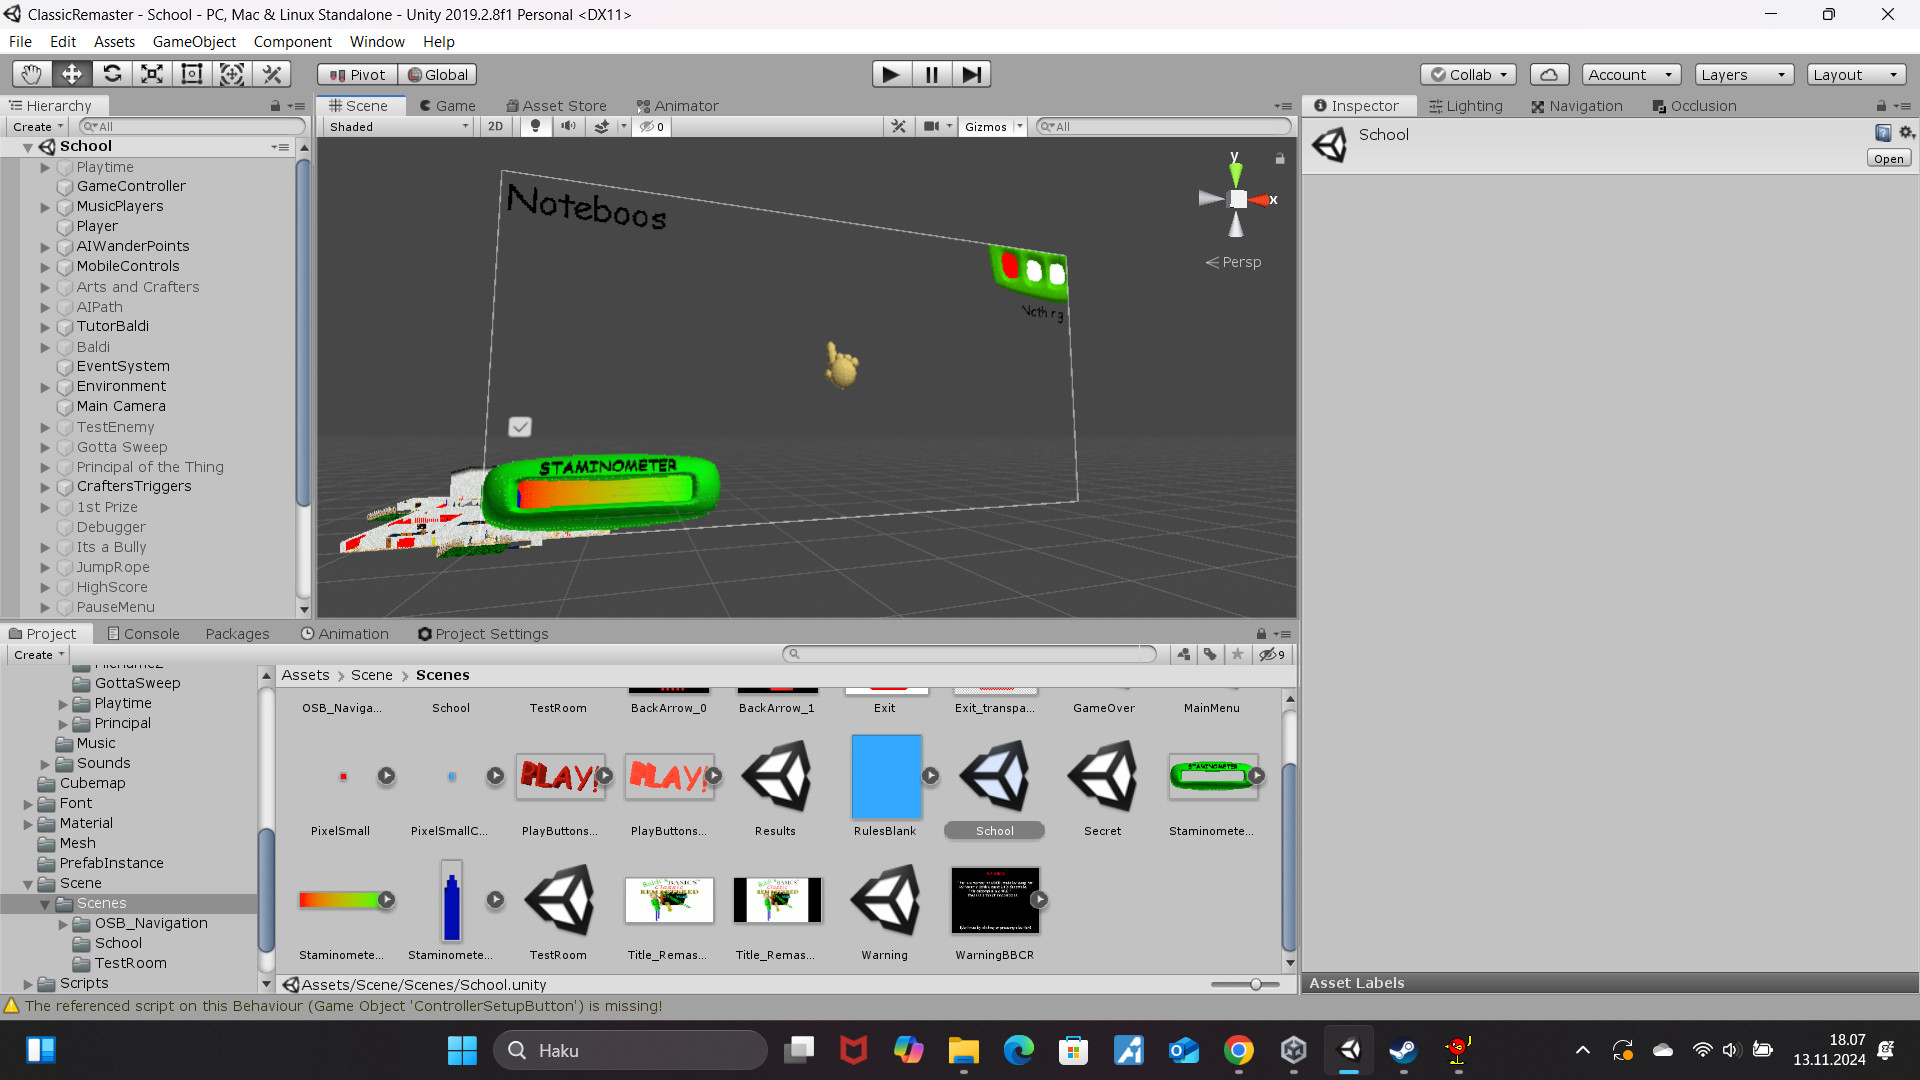
Task: Select the Scale tool
Action: pyautogui.click(x=152, y=74)
